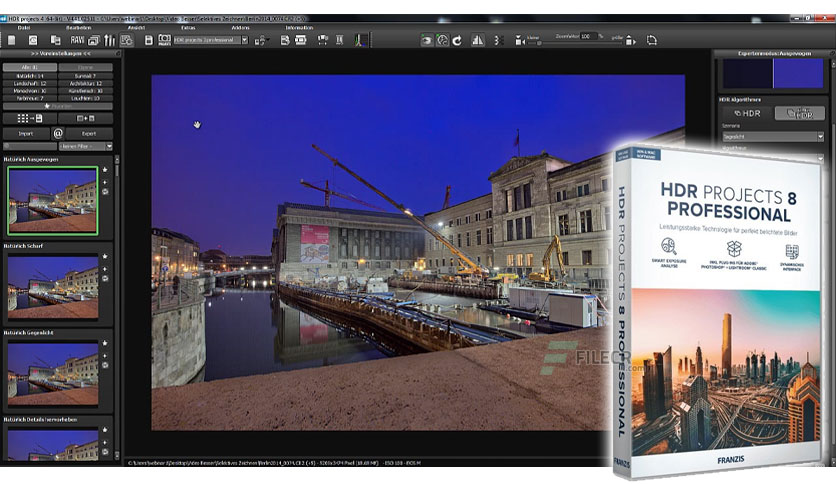The width and height of the screenshot is (836, 484).
Task: Click the icon at Voreinstellungen header's right end
Action: 118,54
